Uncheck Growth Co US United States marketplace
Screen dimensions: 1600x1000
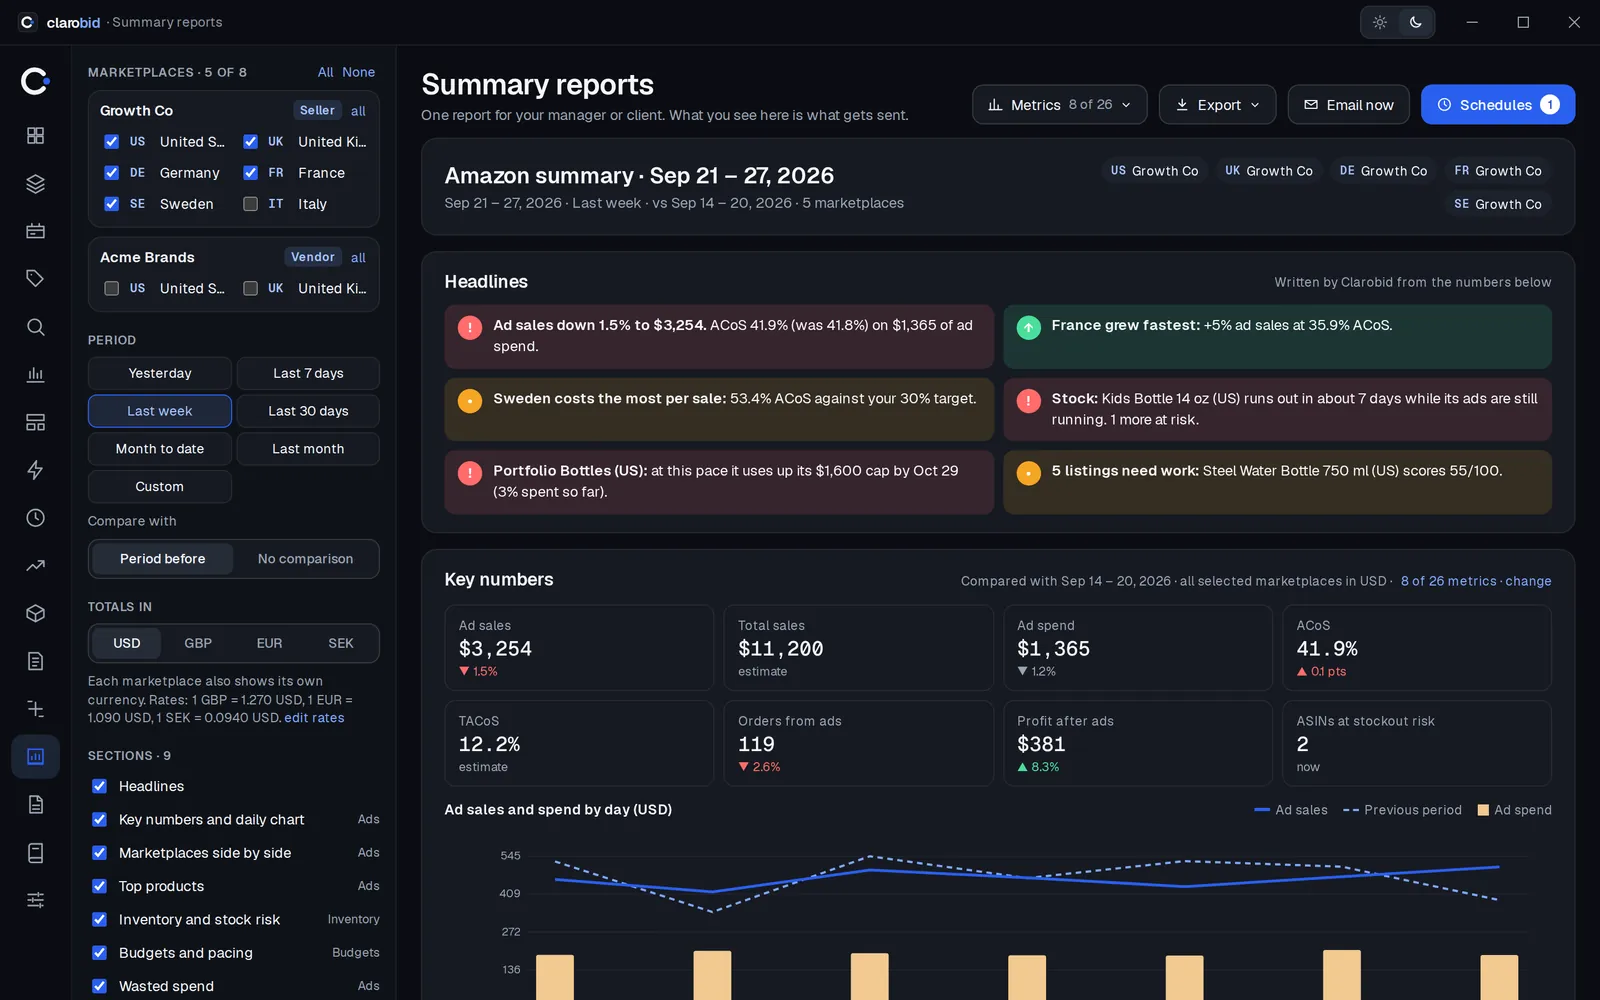[112, 142]
